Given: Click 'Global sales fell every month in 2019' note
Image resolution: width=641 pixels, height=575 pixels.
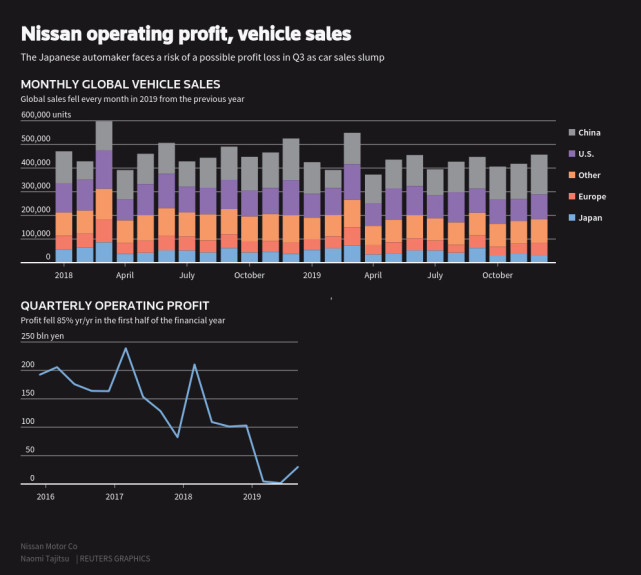Looking at the screenshot, I should click(132, 99).
